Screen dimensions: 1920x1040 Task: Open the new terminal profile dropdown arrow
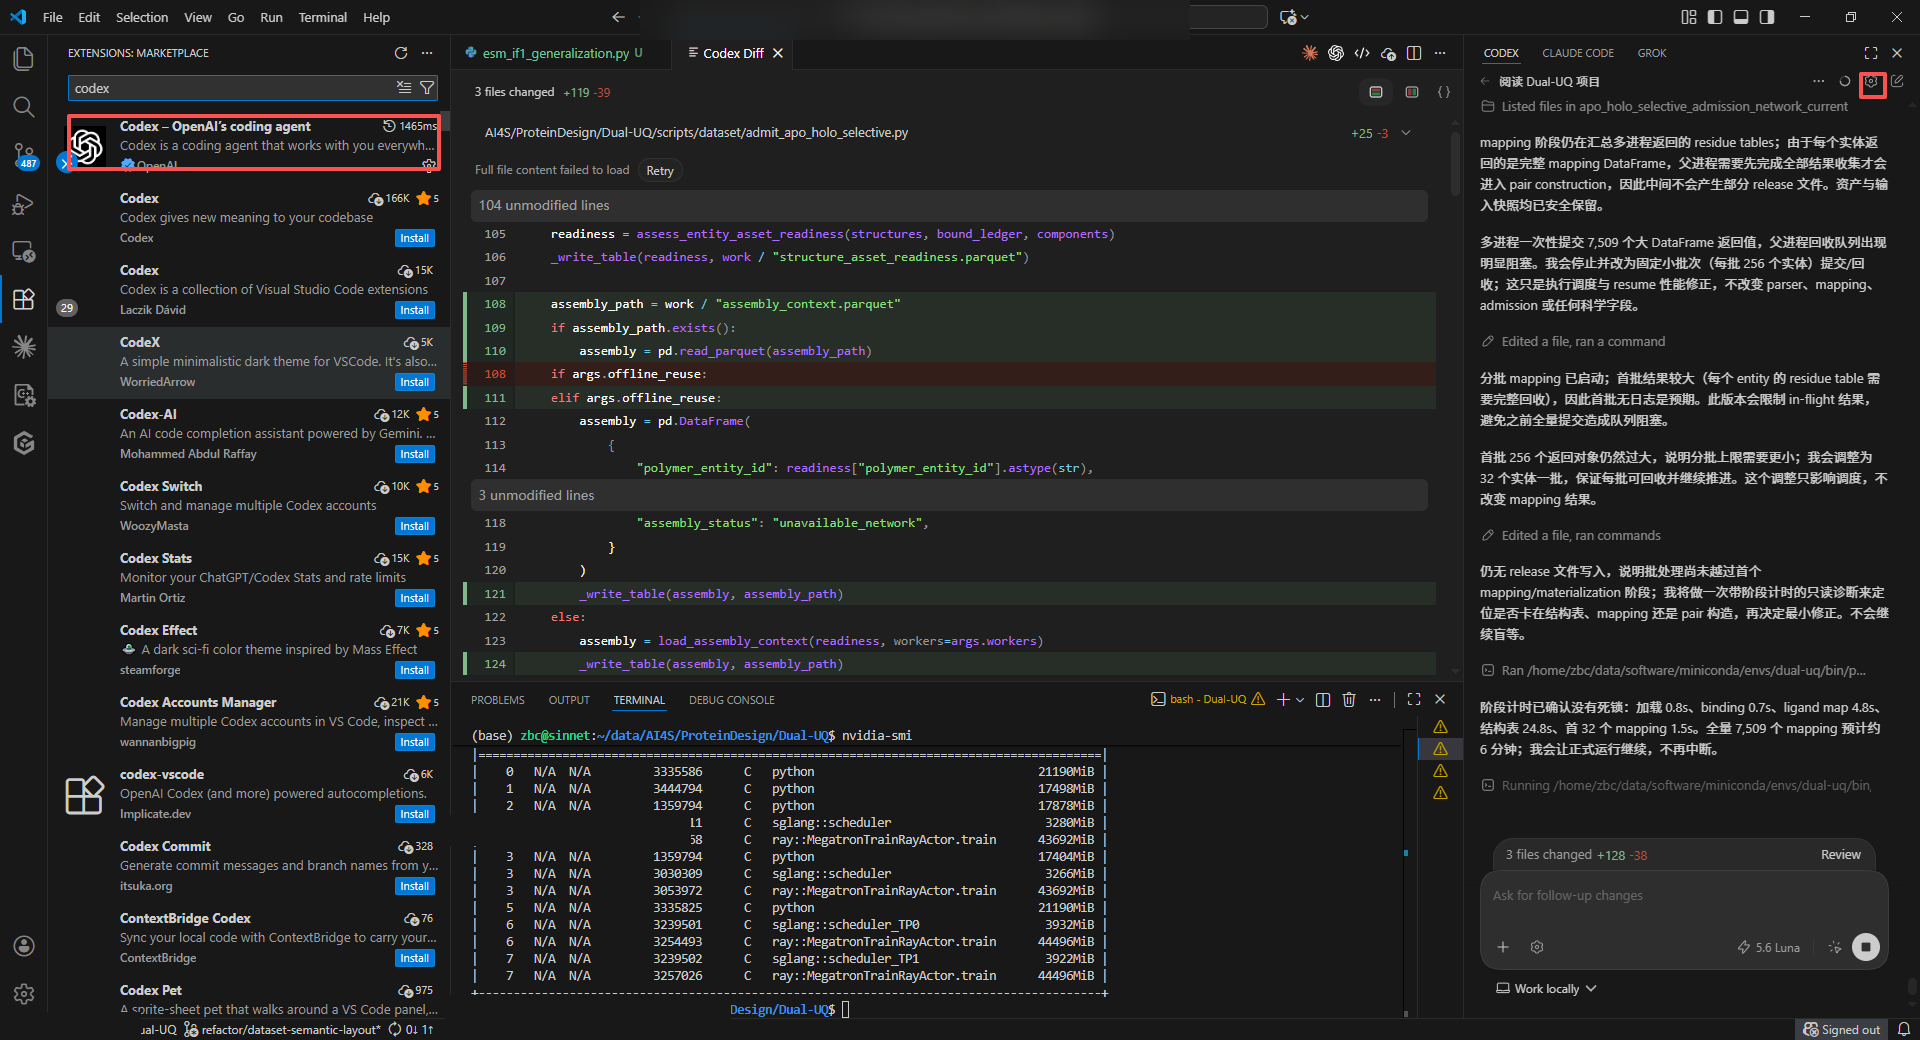(x=1300, y=700)
